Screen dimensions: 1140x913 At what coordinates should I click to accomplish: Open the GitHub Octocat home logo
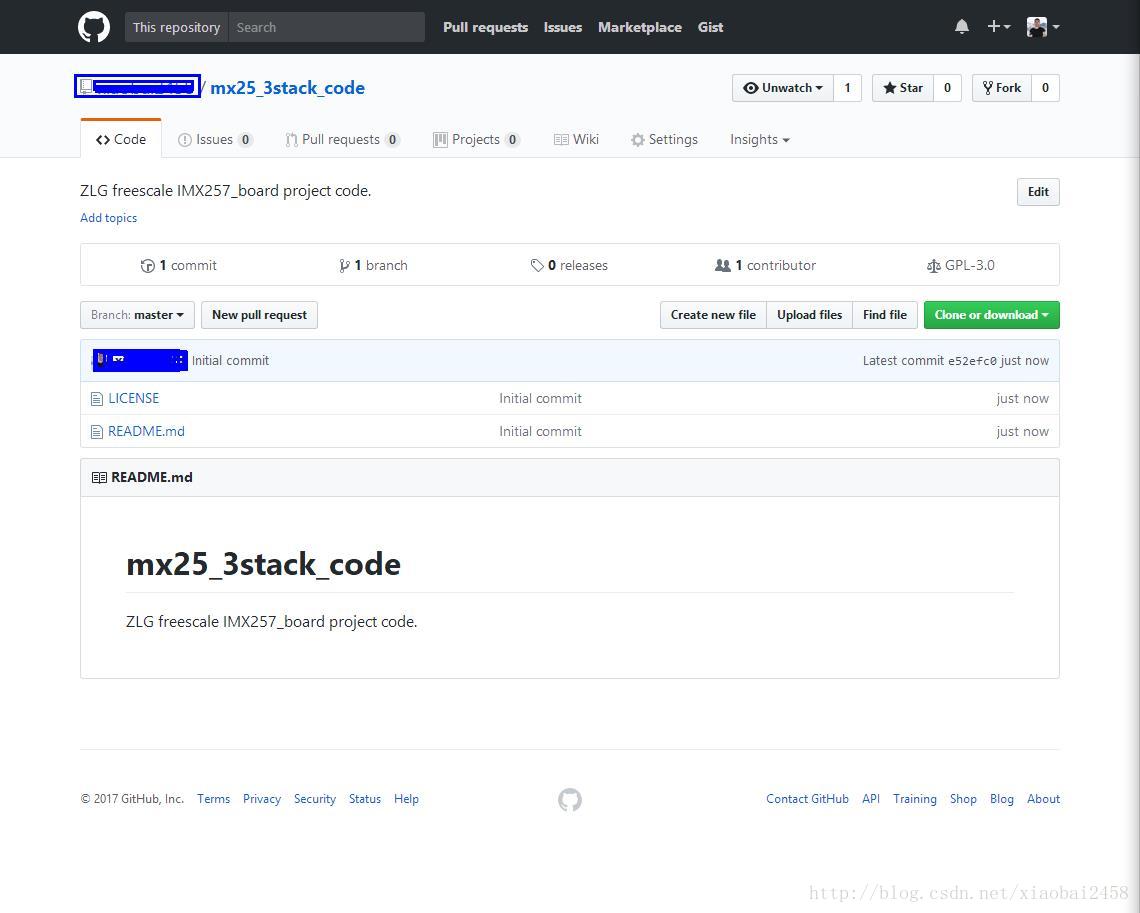pos(94,27)
